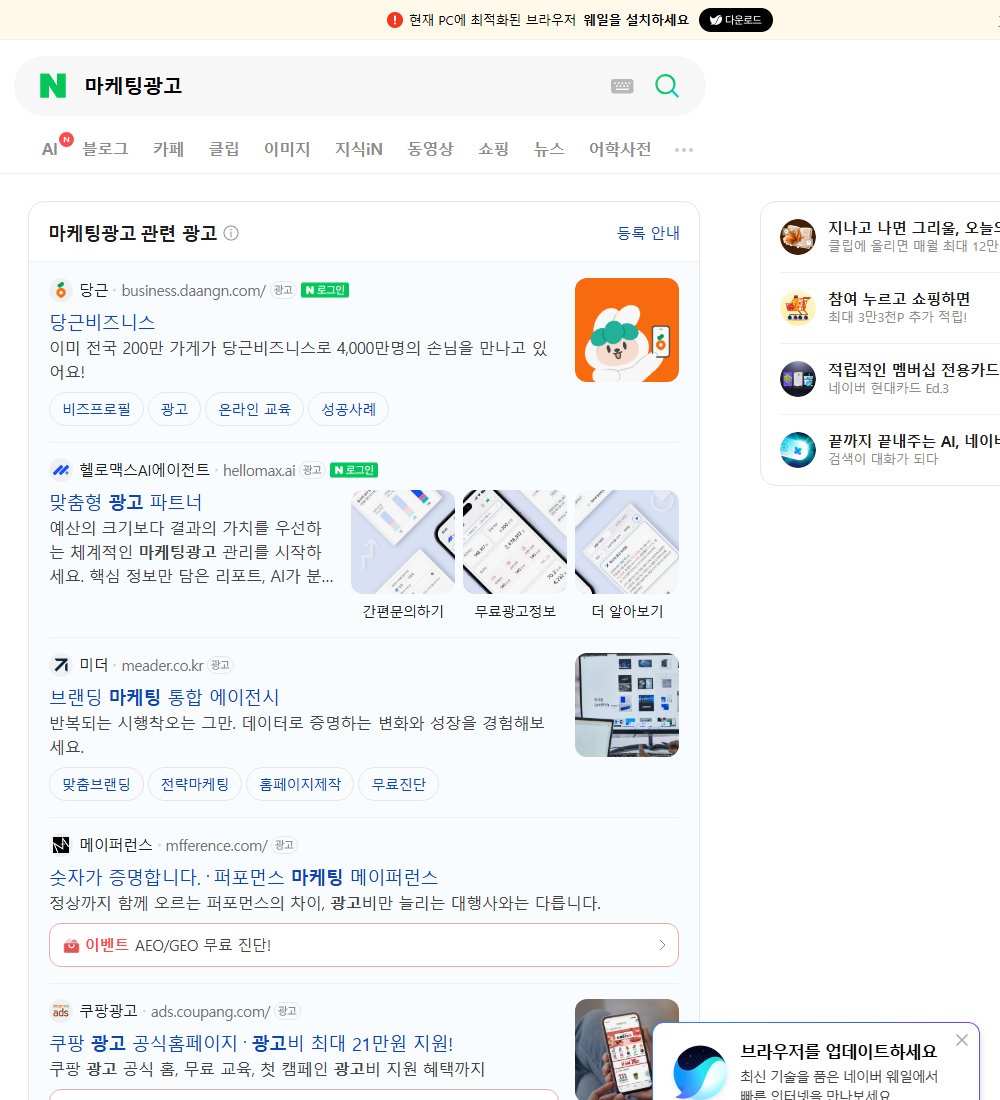Open the 이벤트 AEO/GEO 무료 진단 chevron
The width and height of the screenshot is (1000, 1100).
[662, 946]
